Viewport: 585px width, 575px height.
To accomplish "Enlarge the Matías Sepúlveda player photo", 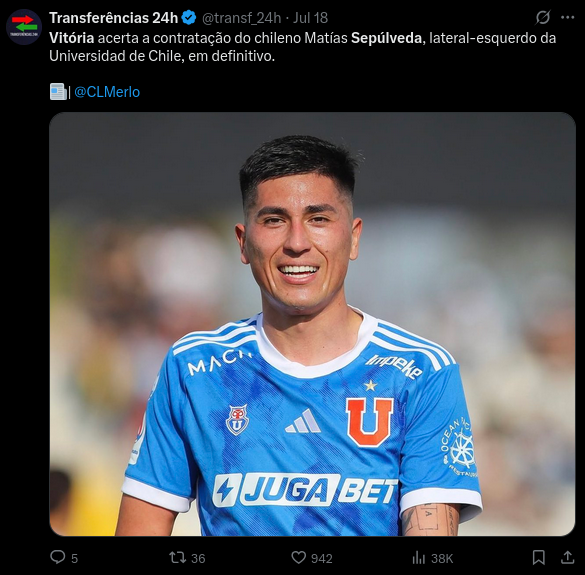I will [312, 324].
